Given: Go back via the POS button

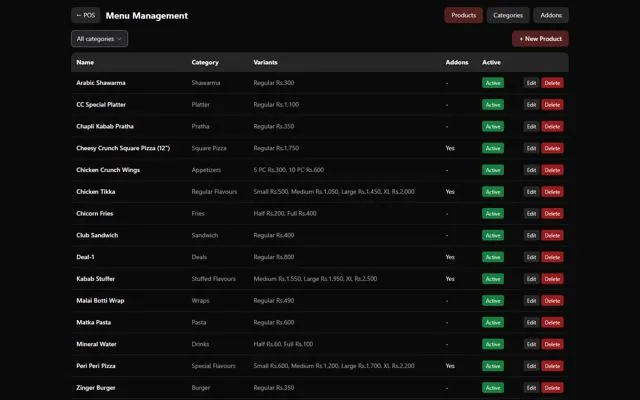Looking at the screenshot, I should click(86, 15).
